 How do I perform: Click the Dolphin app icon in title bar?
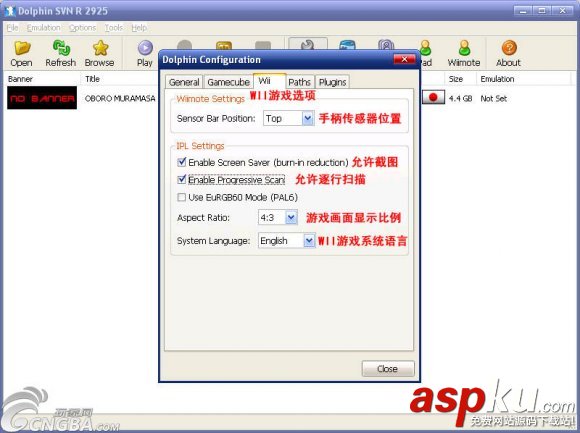pyautogui.click(x=9, y=11)
